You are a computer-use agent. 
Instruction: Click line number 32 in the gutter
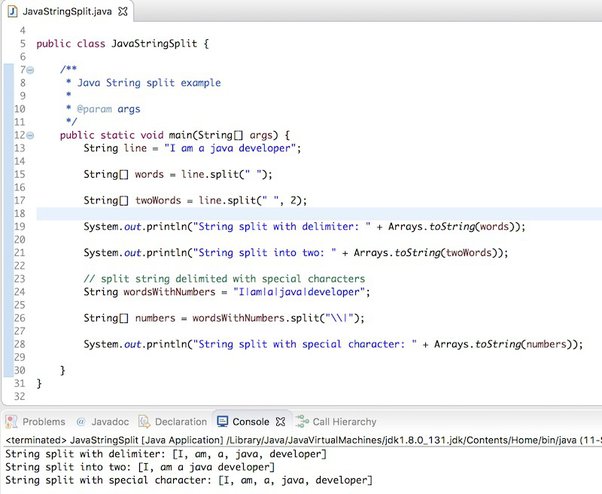tap(20, 397)
